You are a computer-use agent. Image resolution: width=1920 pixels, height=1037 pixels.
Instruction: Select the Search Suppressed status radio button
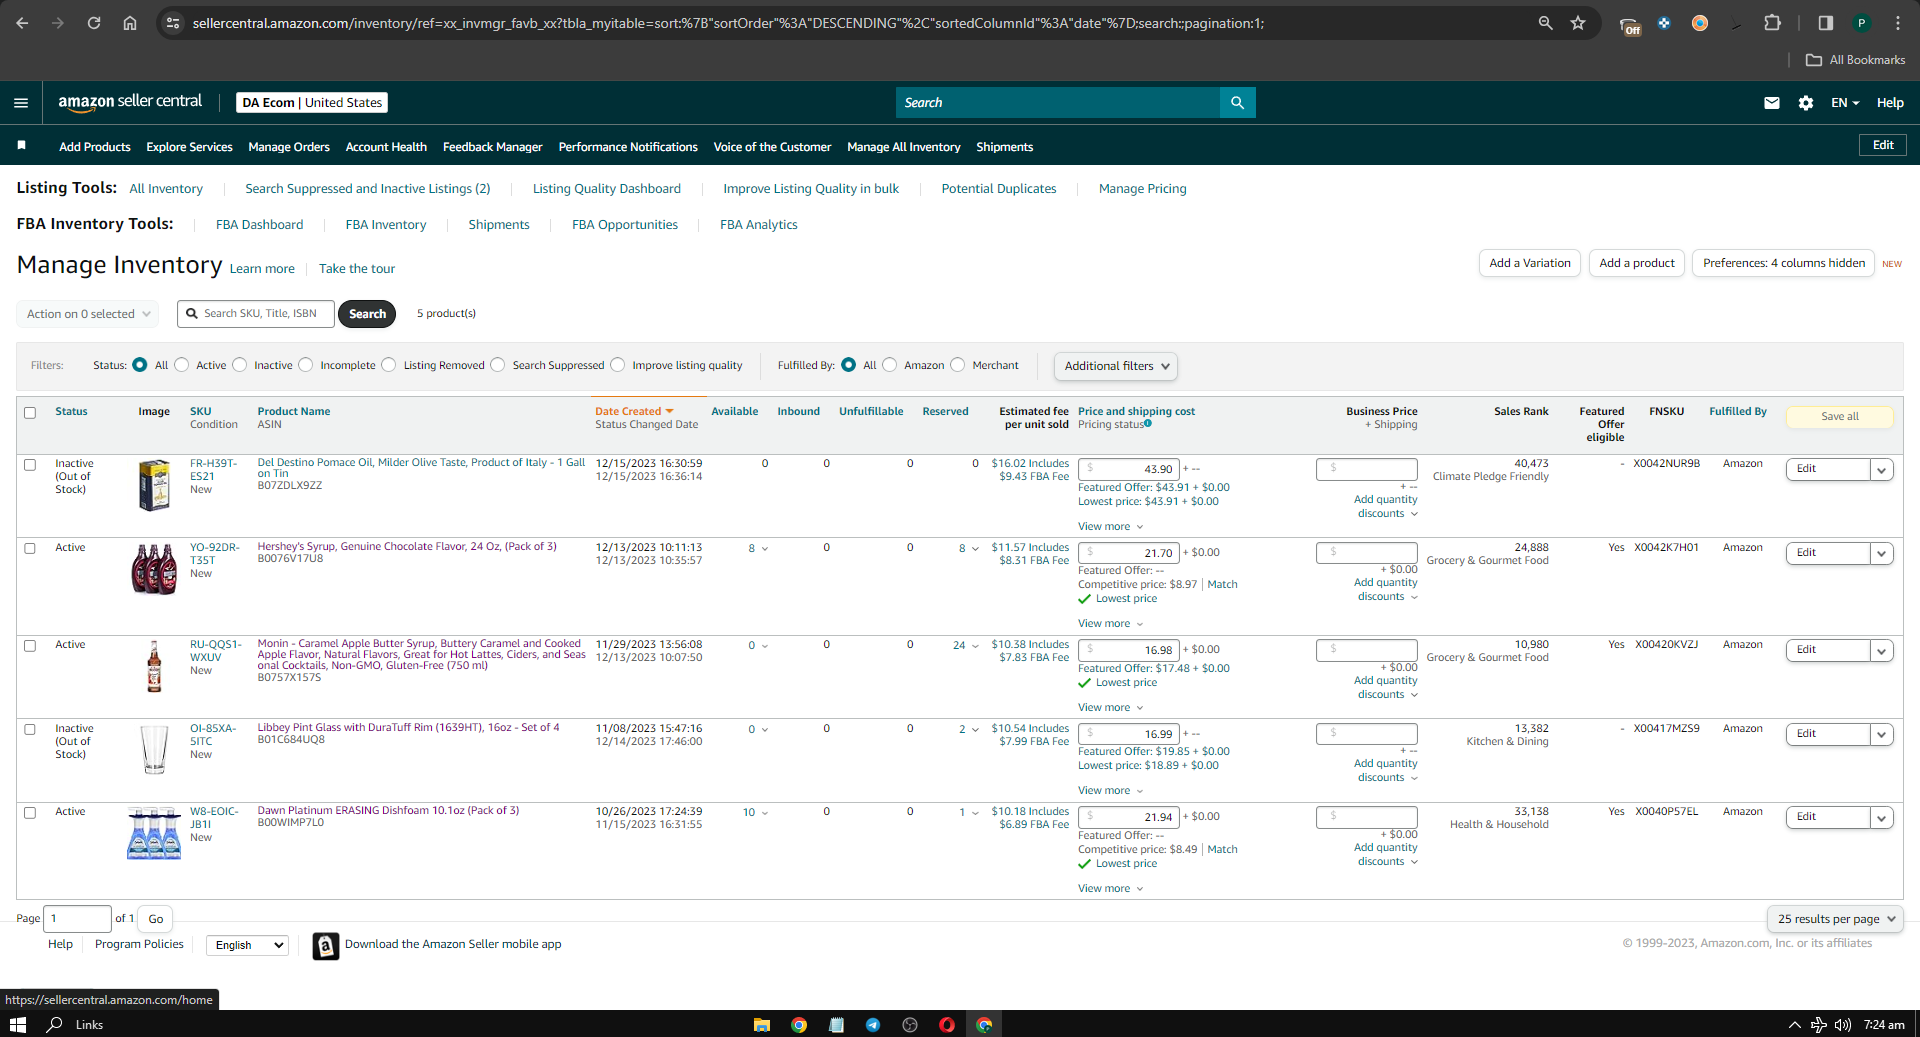click(x=498, y=365)
